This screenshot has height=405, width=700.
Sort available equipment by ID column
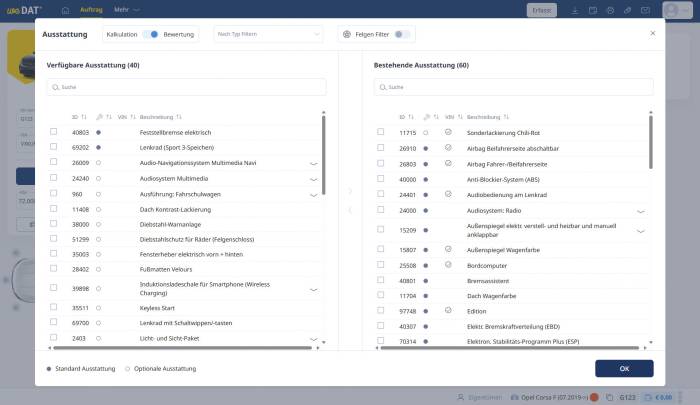click(84, 117)
